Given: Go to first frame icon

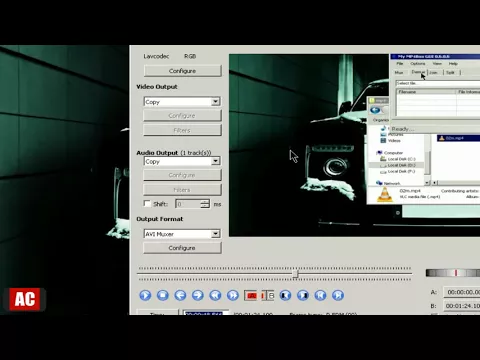Looking at the screenshot, I should pyautogui.click(x=320, y=295).
